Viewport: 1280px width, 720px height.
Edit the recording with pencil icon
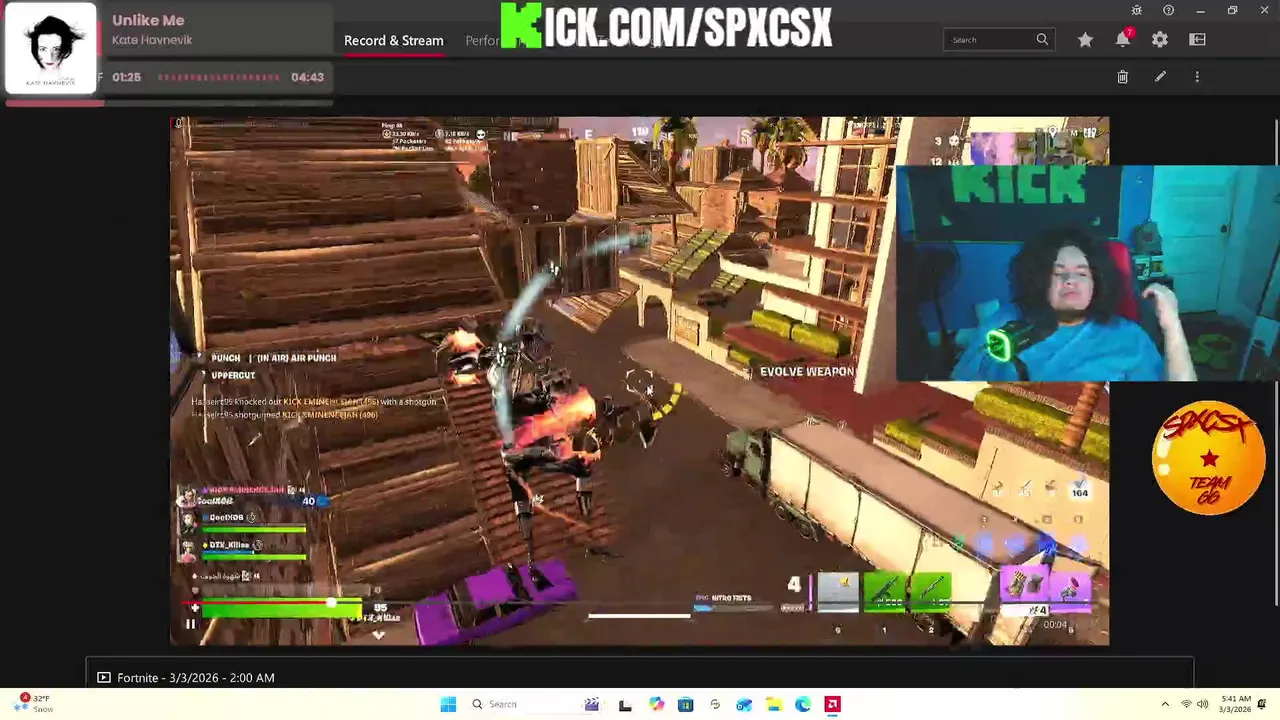pyautogui.click(x=1160, y=77)
